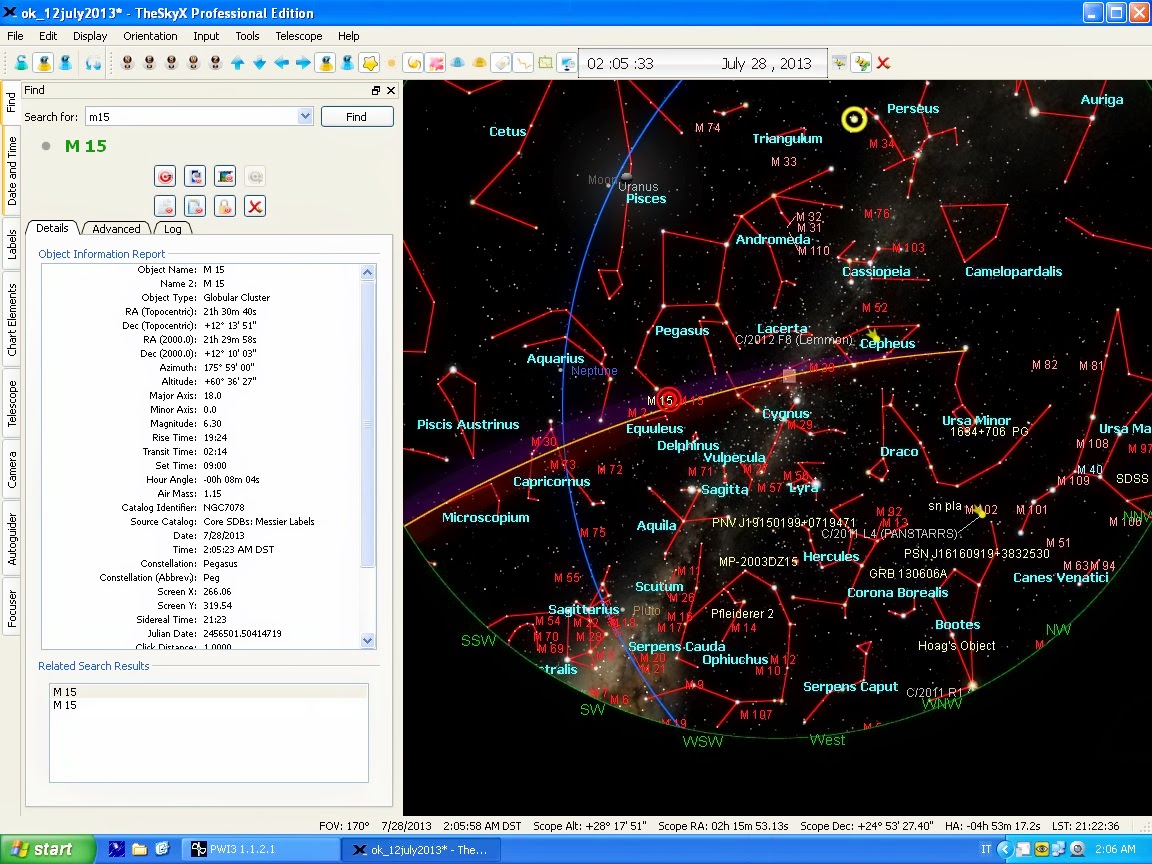Click the padlock lock-on-target icon
Viewport: 1152px width, 864px height.
point(225,206)
